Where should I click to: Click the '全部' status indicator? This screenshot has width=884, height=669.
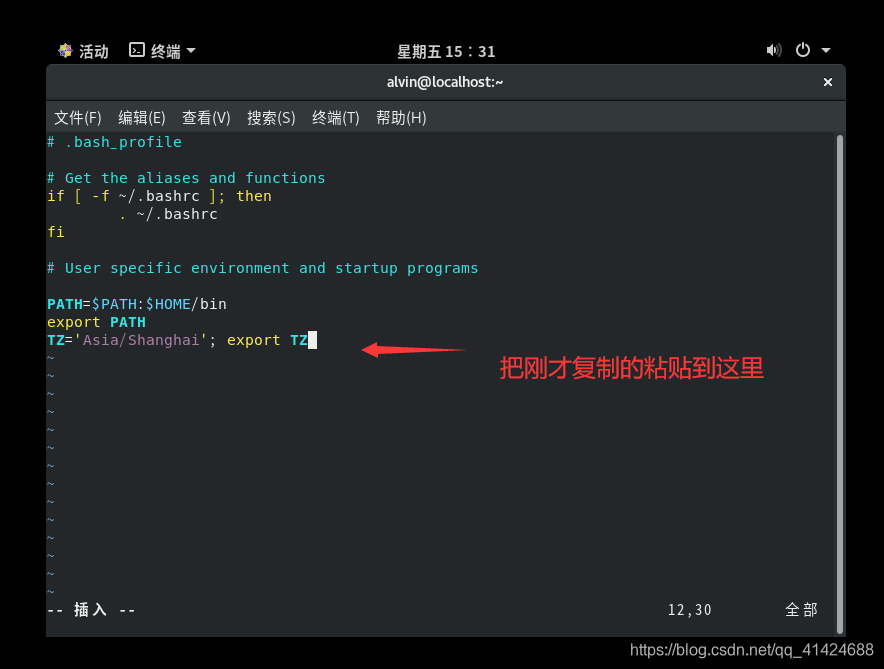801,610
